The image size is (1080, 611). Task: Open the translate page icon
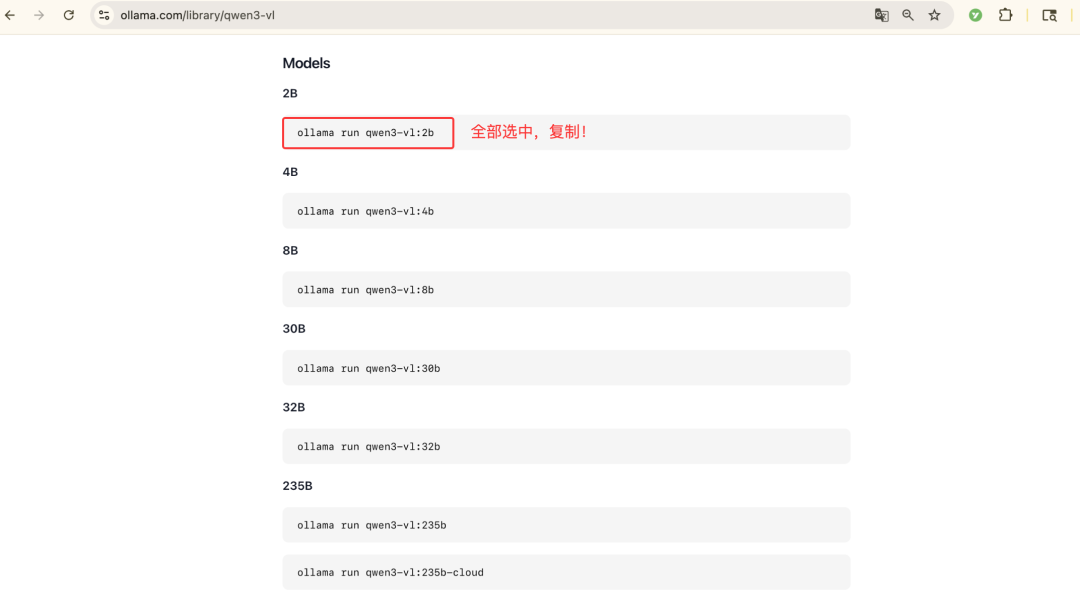coord(881,15)
